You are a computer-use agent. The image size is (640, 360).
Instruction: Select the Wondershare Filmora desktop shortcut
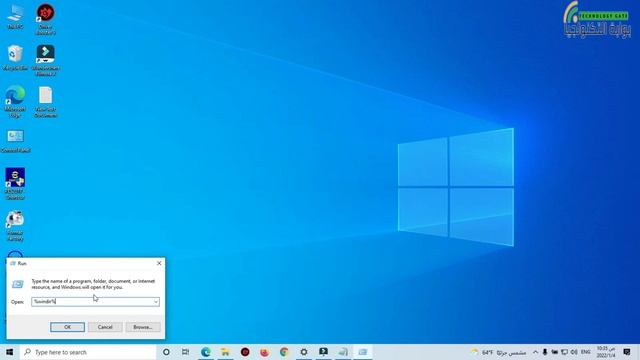tap(45, 60)
